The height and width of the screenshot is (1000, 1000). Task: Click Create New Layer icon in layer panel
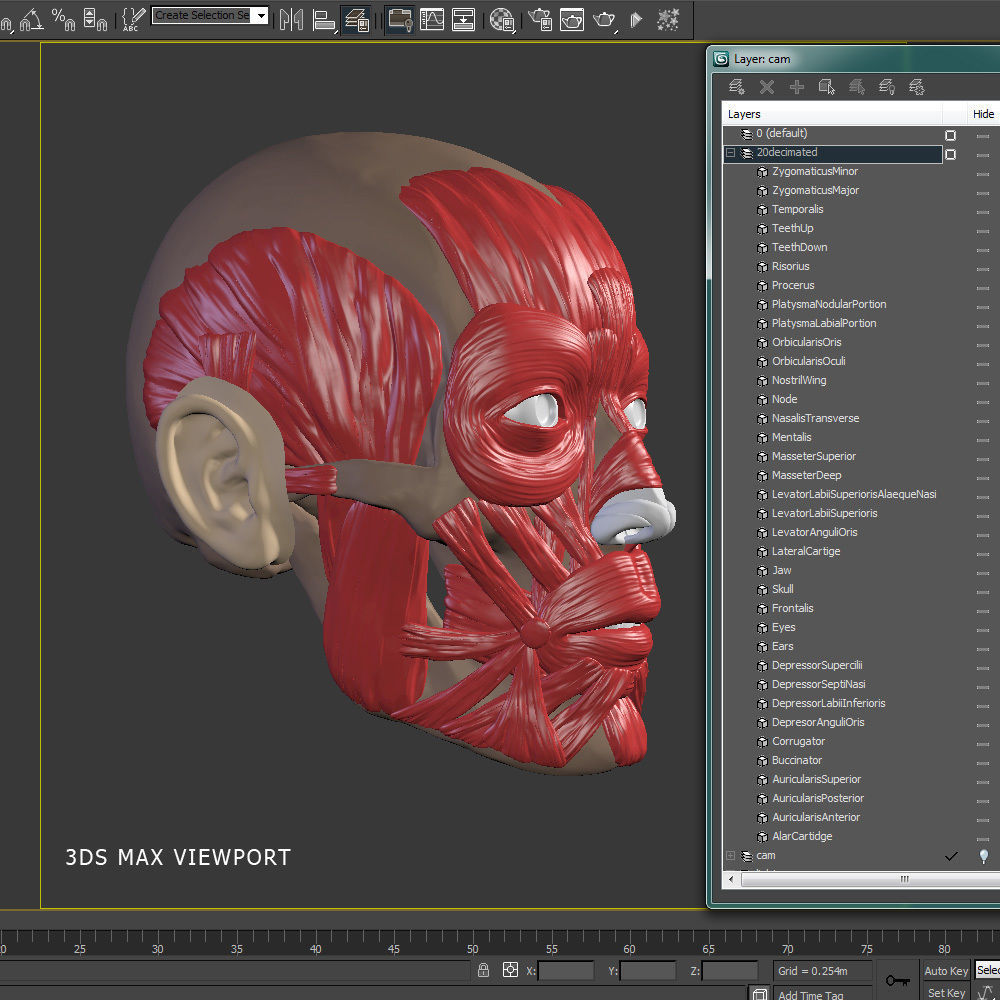click(736, 88)
